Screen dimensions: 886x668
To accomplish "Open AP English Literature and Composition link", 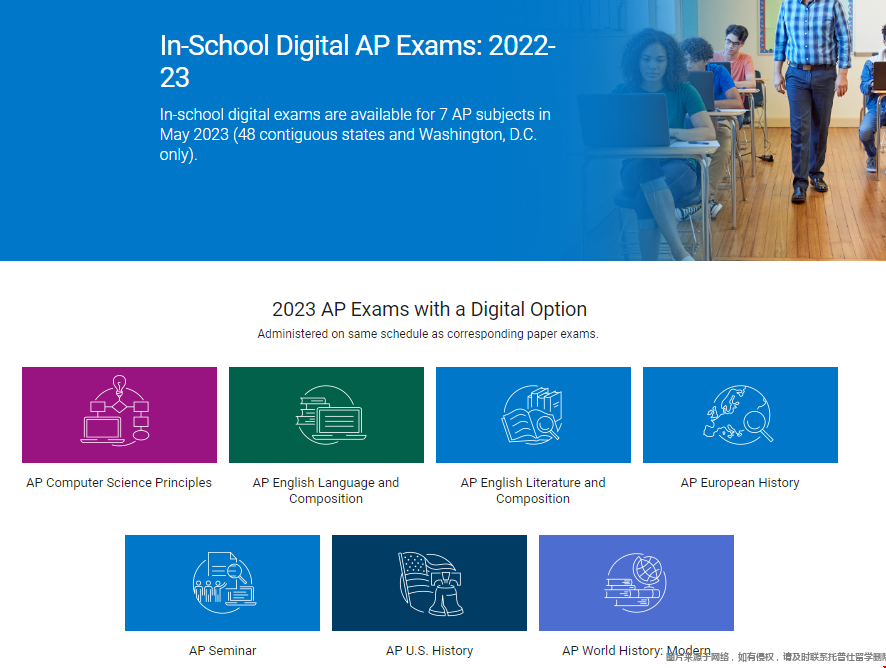I will 533,490.
